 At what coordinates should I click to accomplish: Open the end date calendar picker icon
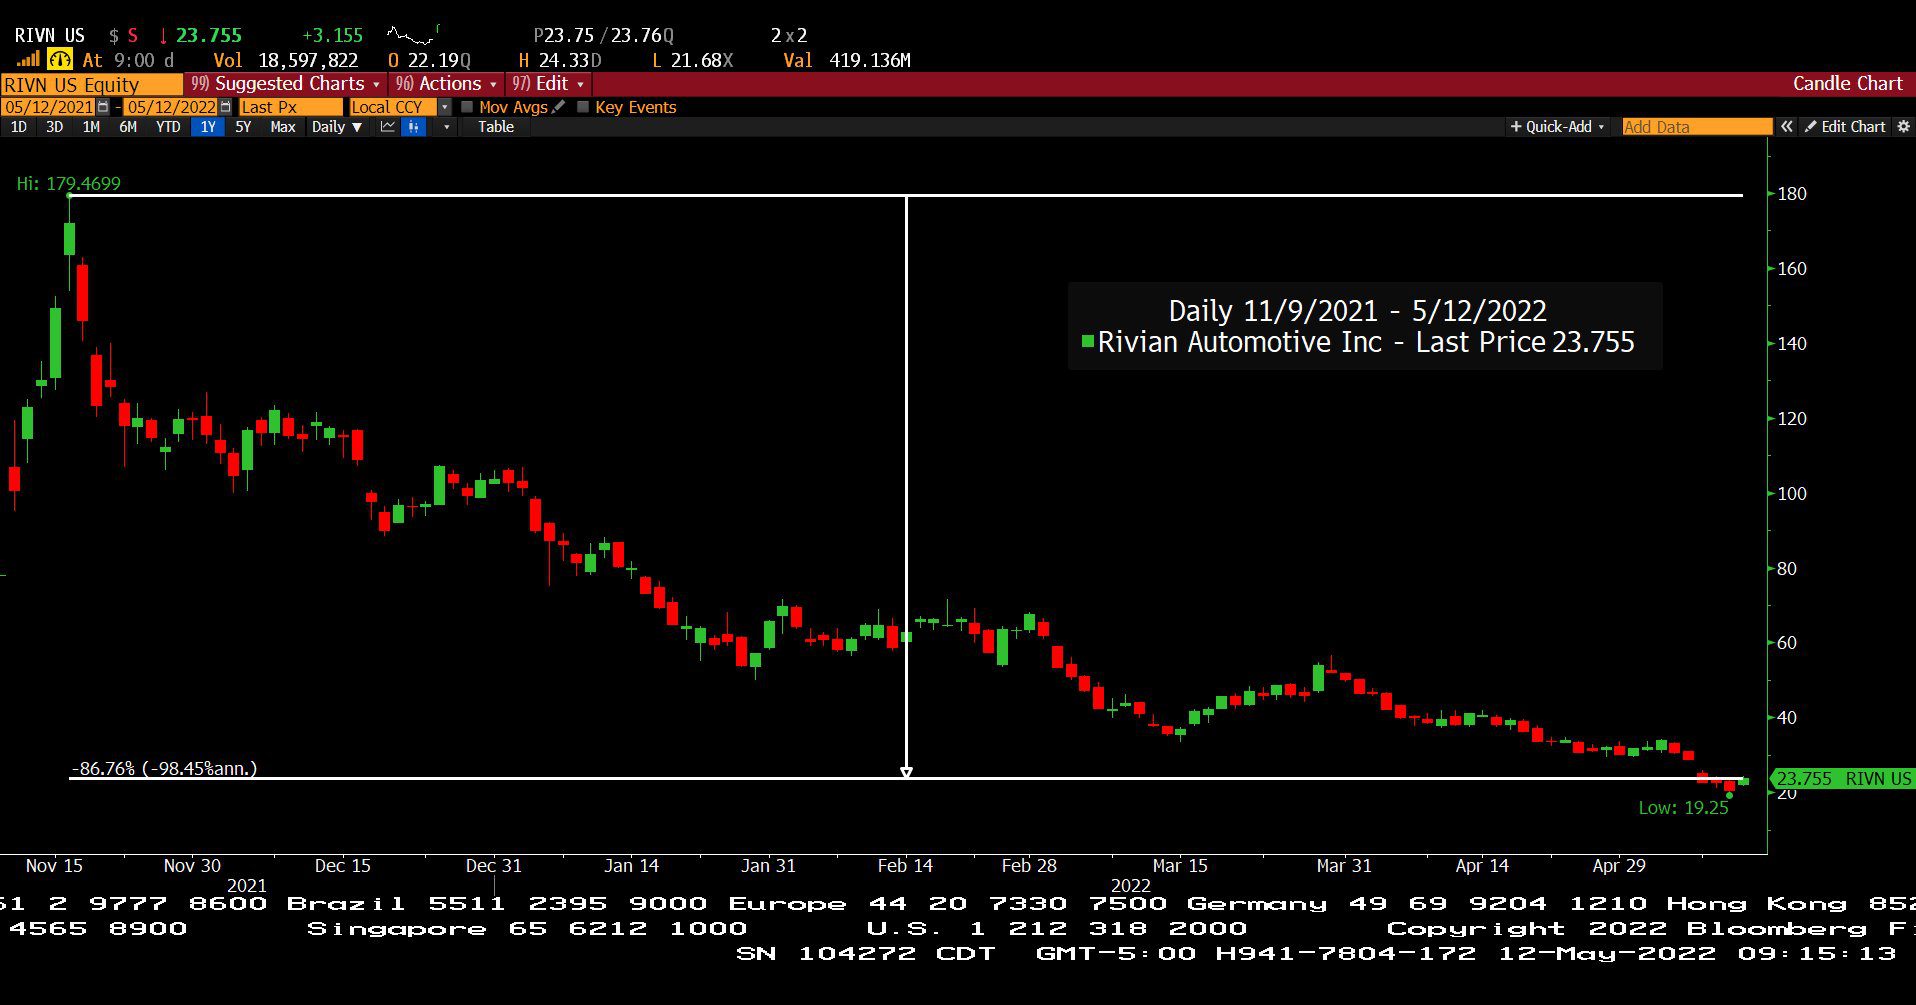coord(225,107)
